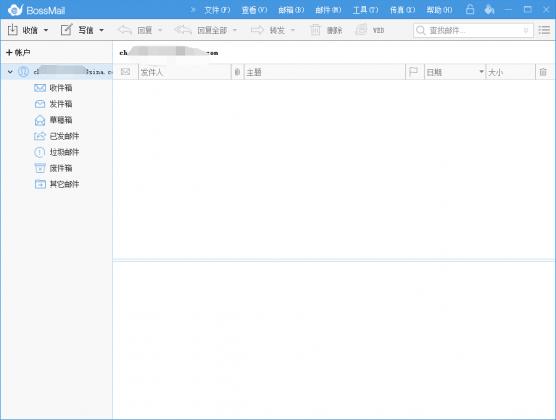Click the lock icon in the title bar

pyautogui.click(x=470, y=9)
